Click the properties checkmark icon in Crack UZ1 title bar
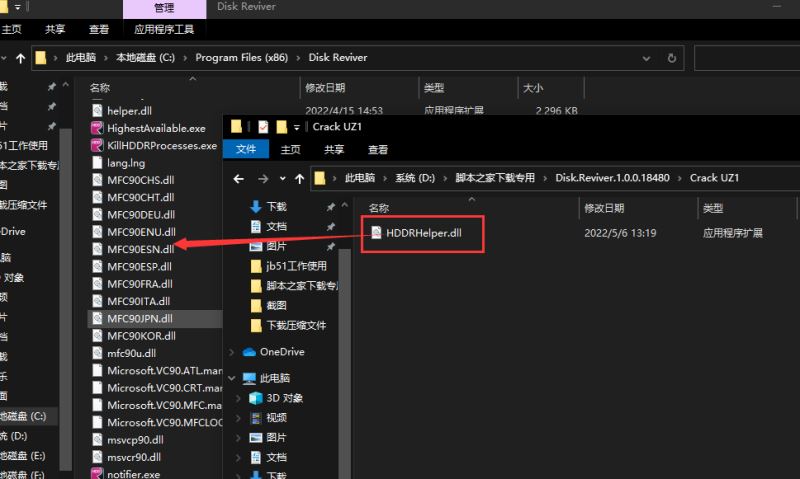Image resolution: width=800 pixels, height=479 pixels. pos(263,127)
